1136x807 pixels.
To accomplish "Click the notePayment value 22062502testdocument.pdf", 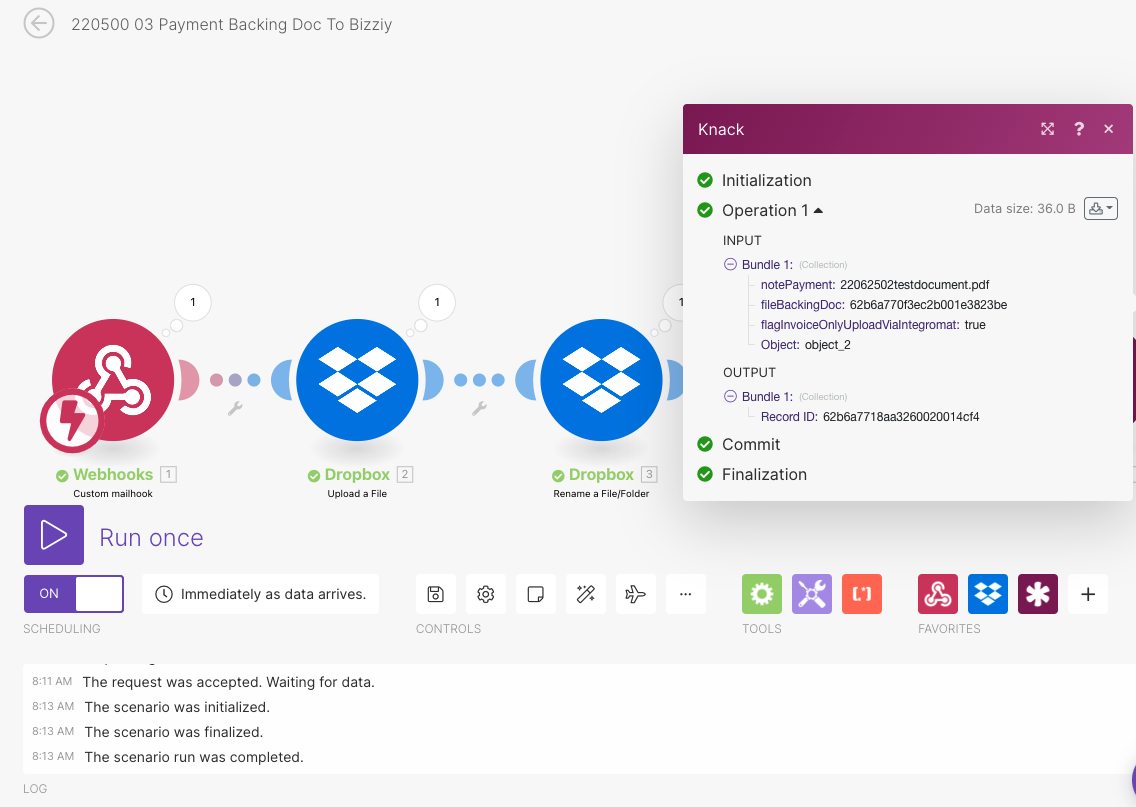I will tap(914, 285).
